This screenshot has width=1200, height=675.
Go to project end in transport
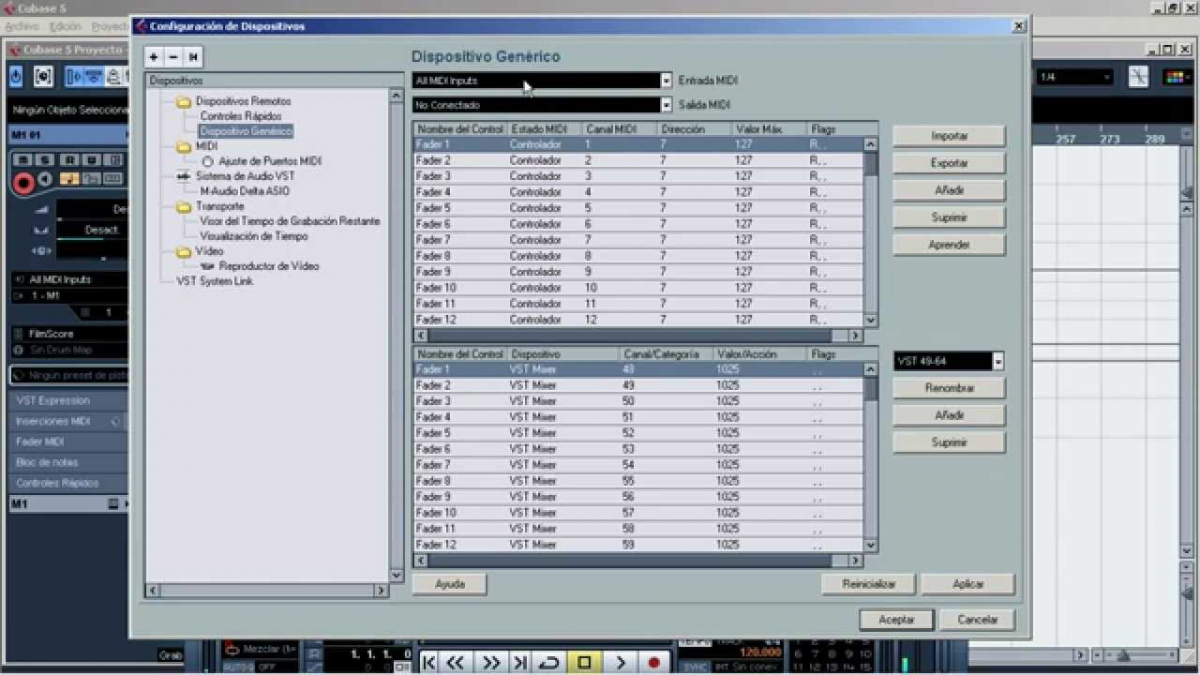tap(520, 662)
